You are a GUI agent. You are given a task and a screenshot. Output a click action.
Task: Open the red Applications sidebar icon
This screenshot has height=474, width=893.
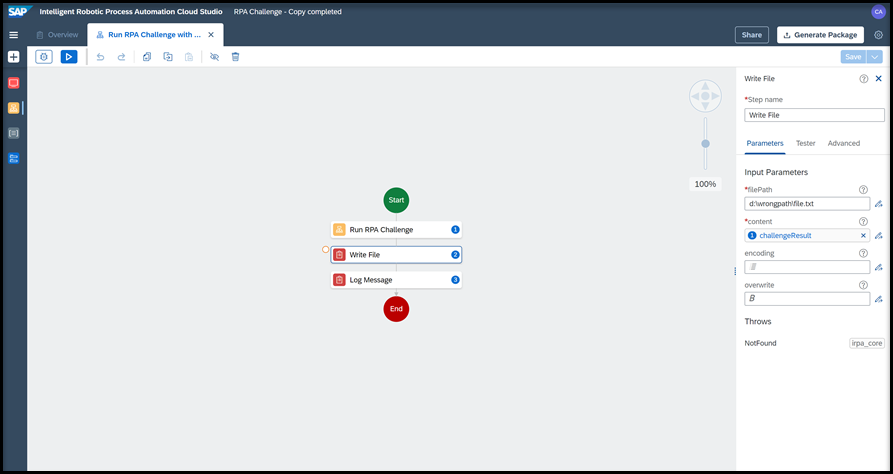[x=14, y=83]
